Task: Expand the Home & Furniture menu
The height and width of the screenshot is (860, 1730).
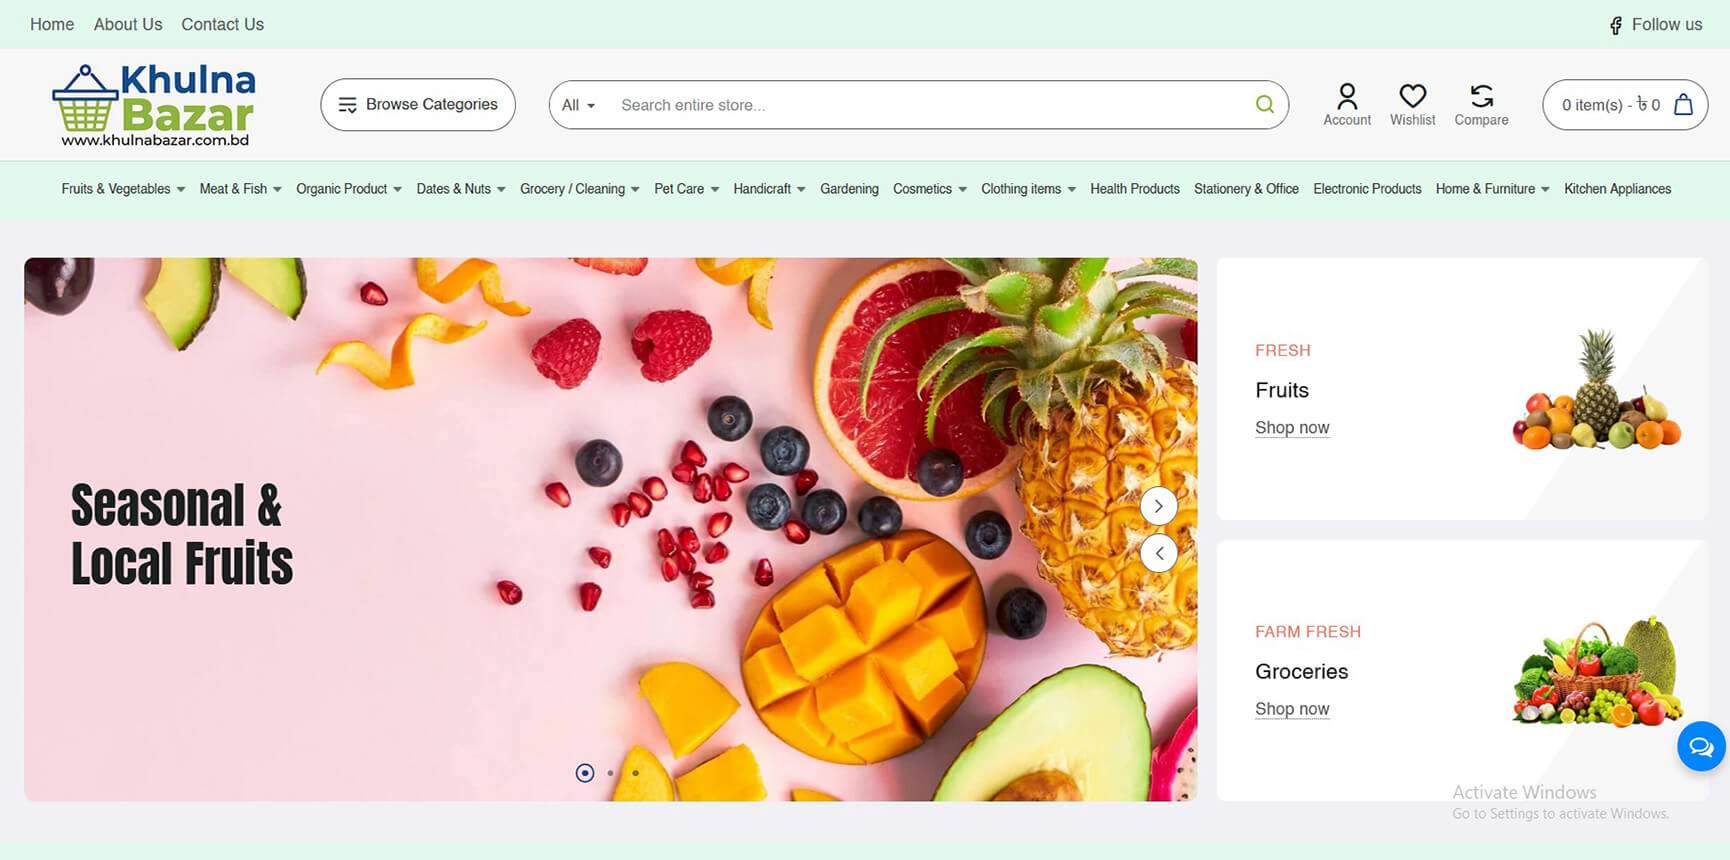Action: pyautogui.click(x=1492, y=189)
